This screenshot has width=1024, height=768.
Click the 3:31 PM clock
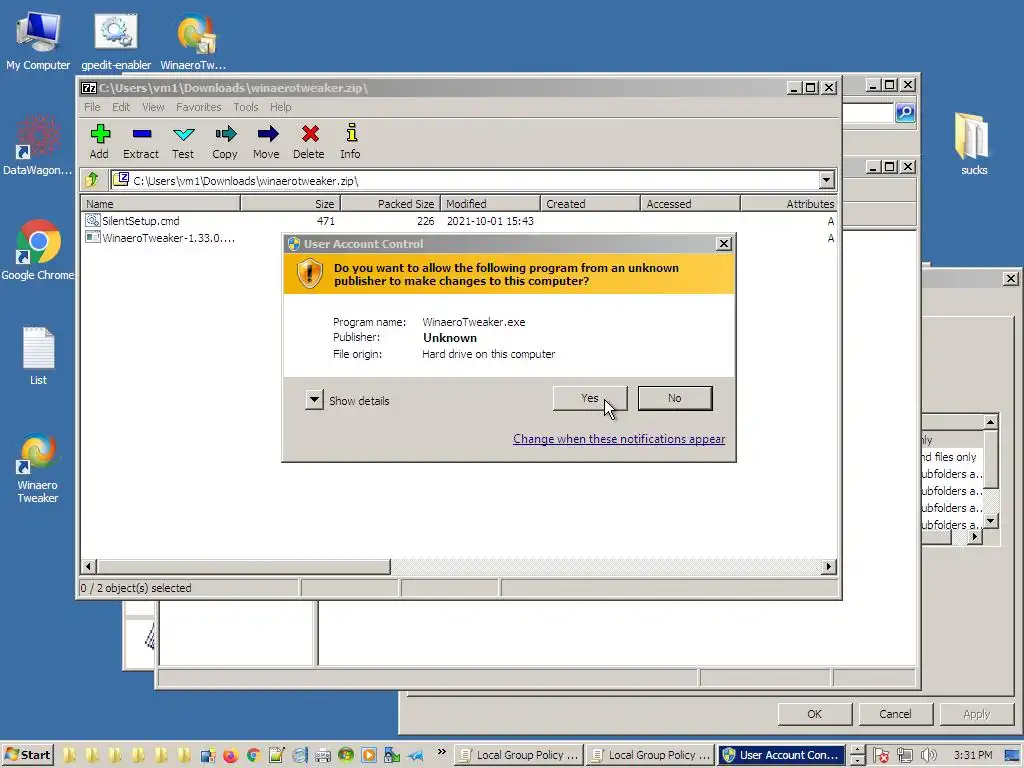click(972, 755)
